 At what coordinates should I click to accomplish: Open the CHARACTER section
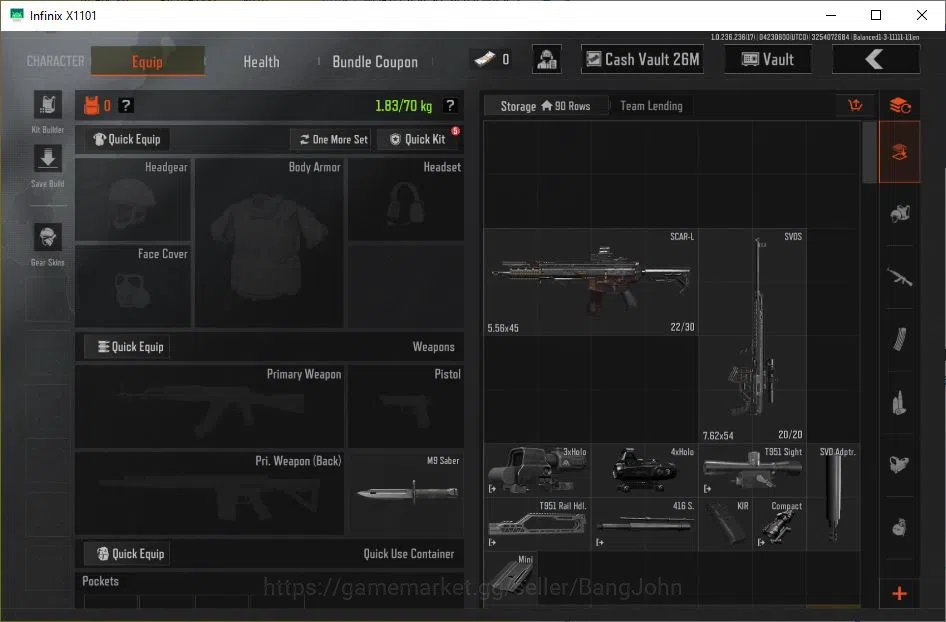[56, 62]
